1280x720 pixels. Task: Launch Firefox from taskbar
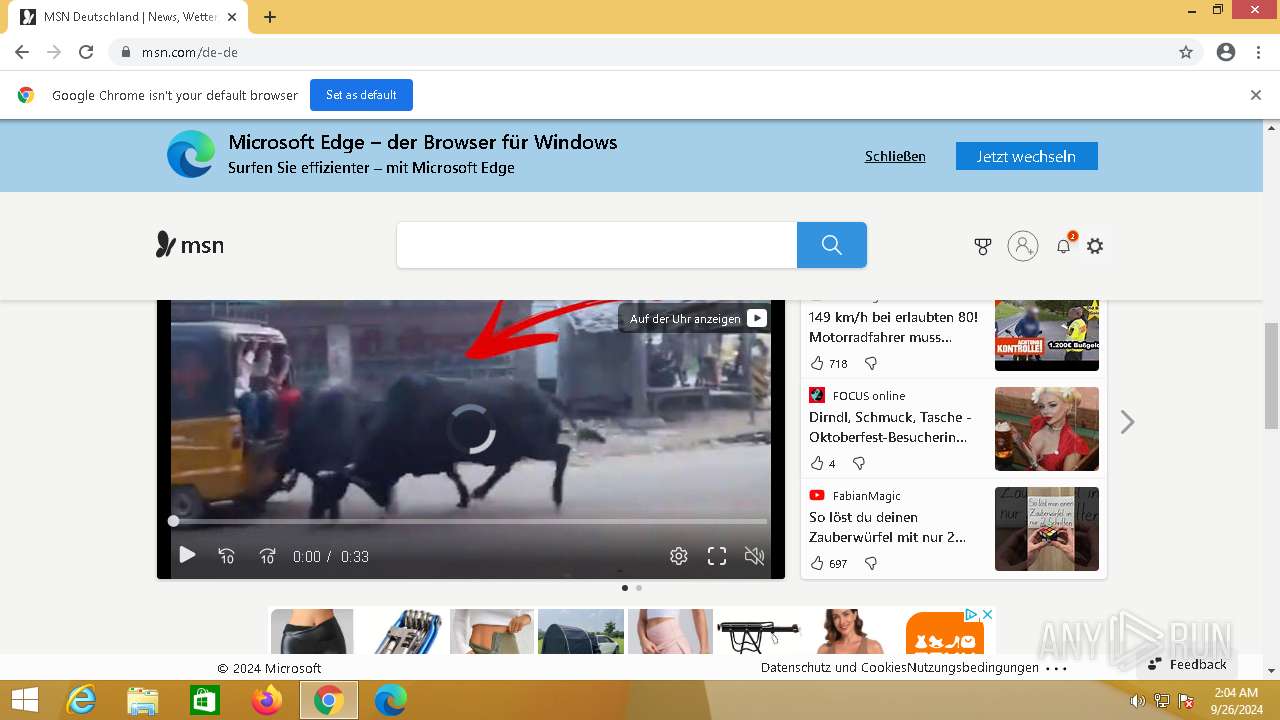[x=267, y=701]
